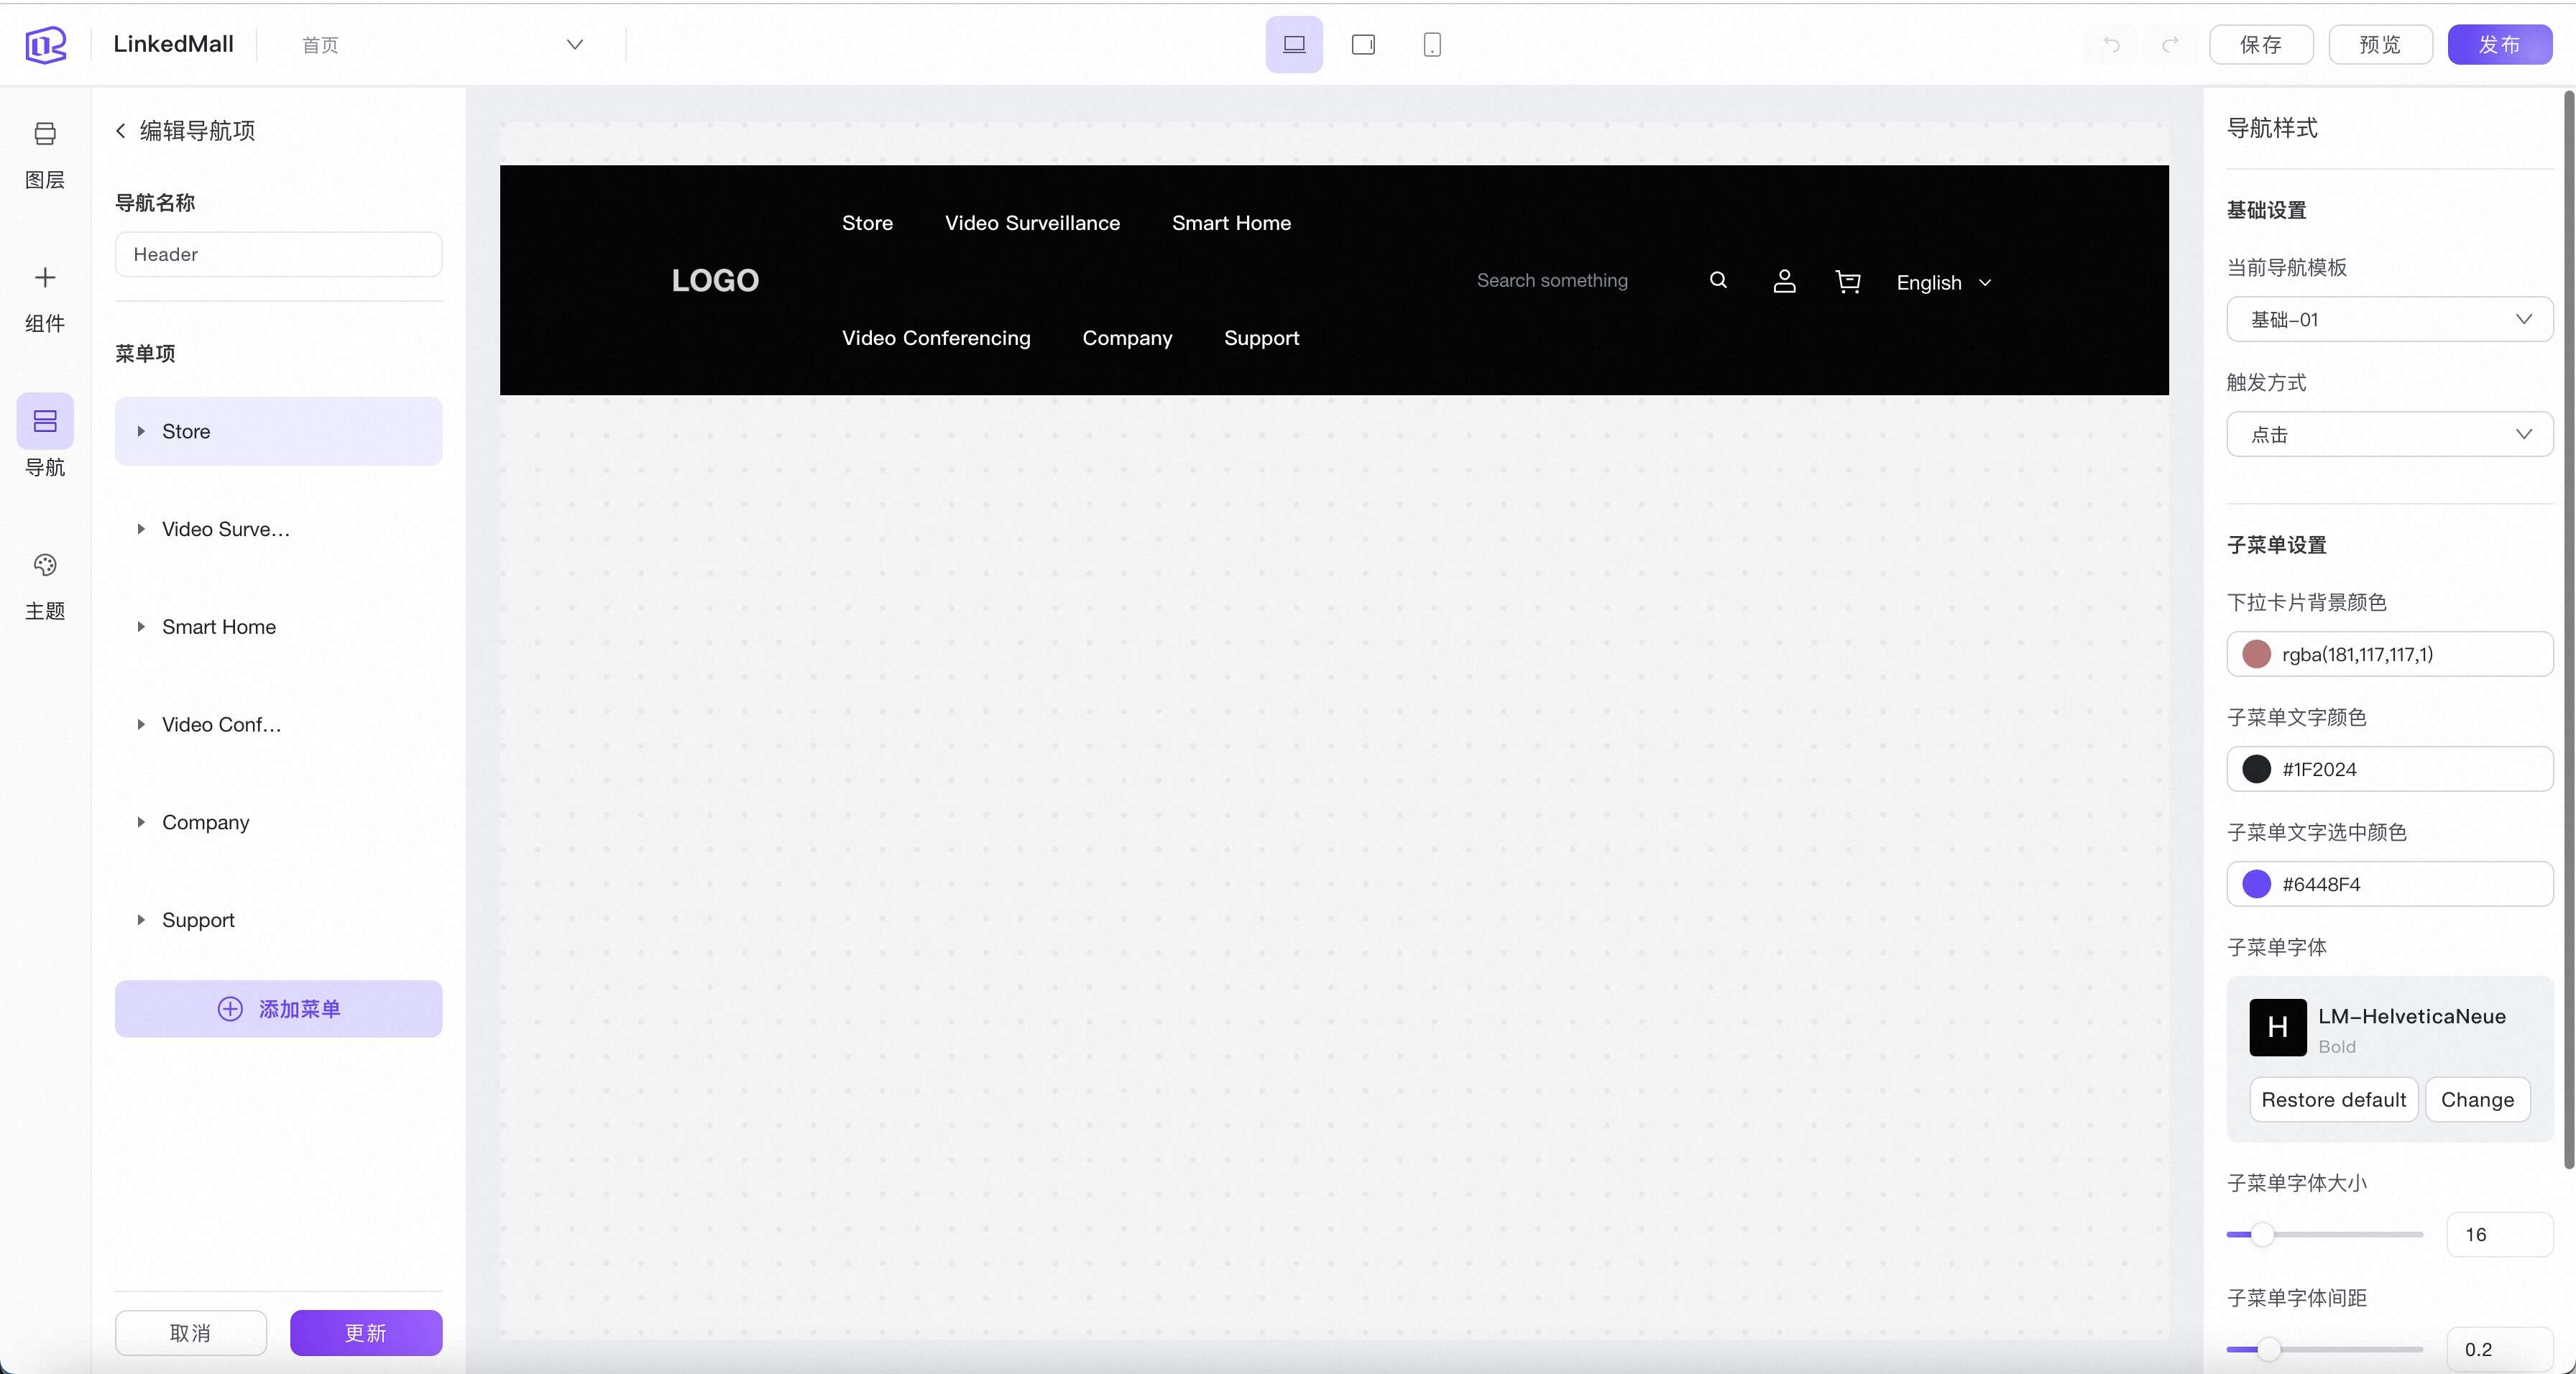Switch to tablet preview device icon
The height and width of the screenshot is (1374, 2576).
[x=1363, y=45]
